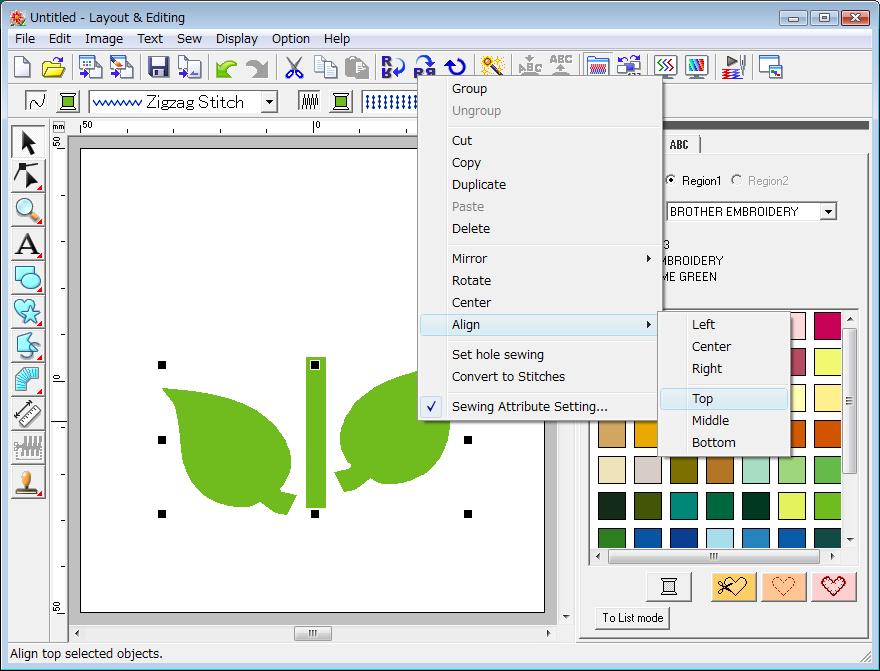
Task: Toggle the line sew curve icon
Action: point(36,102)
